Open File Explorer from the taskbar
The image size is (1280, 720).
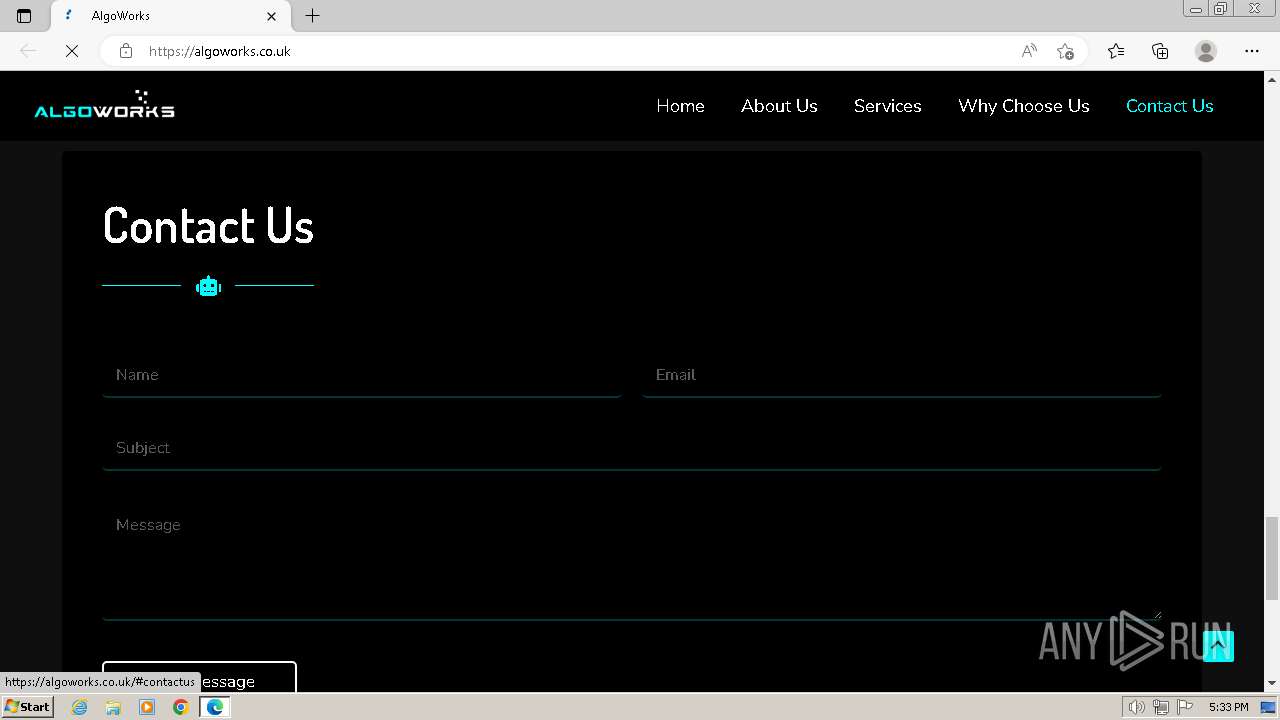coord(113,707)
